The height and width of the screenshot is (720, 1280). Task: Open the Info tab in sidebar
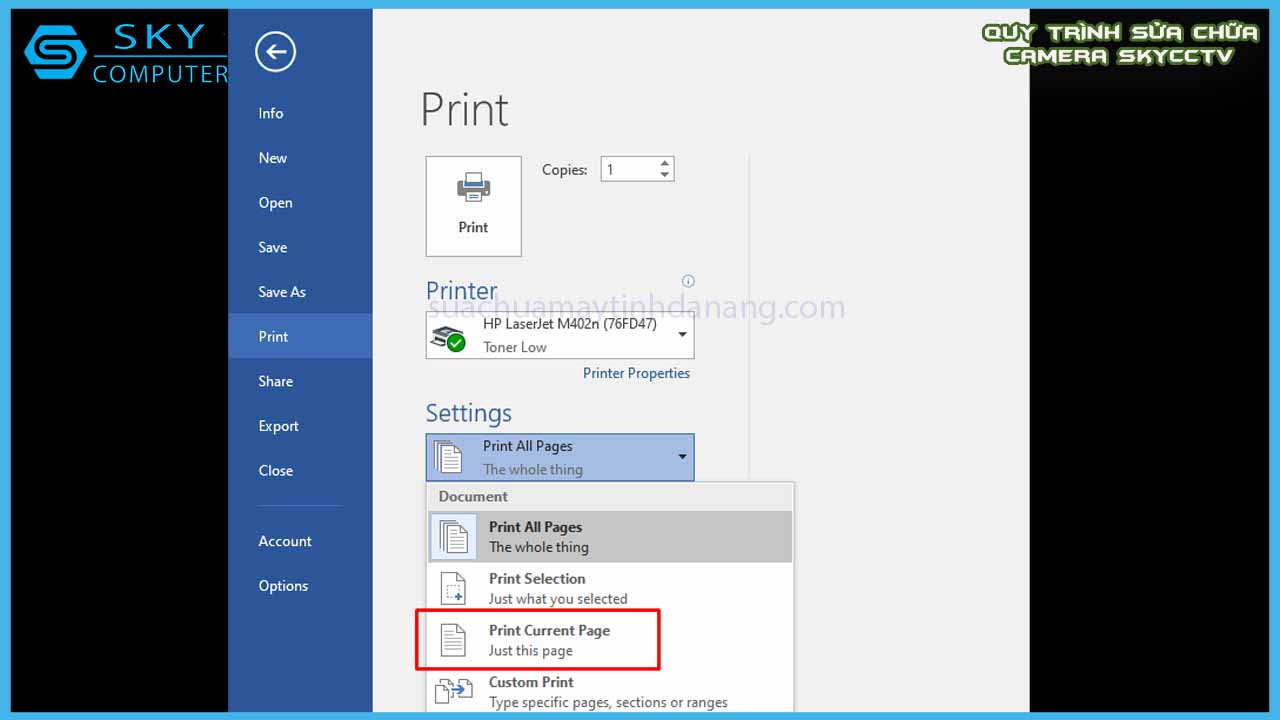271,113
